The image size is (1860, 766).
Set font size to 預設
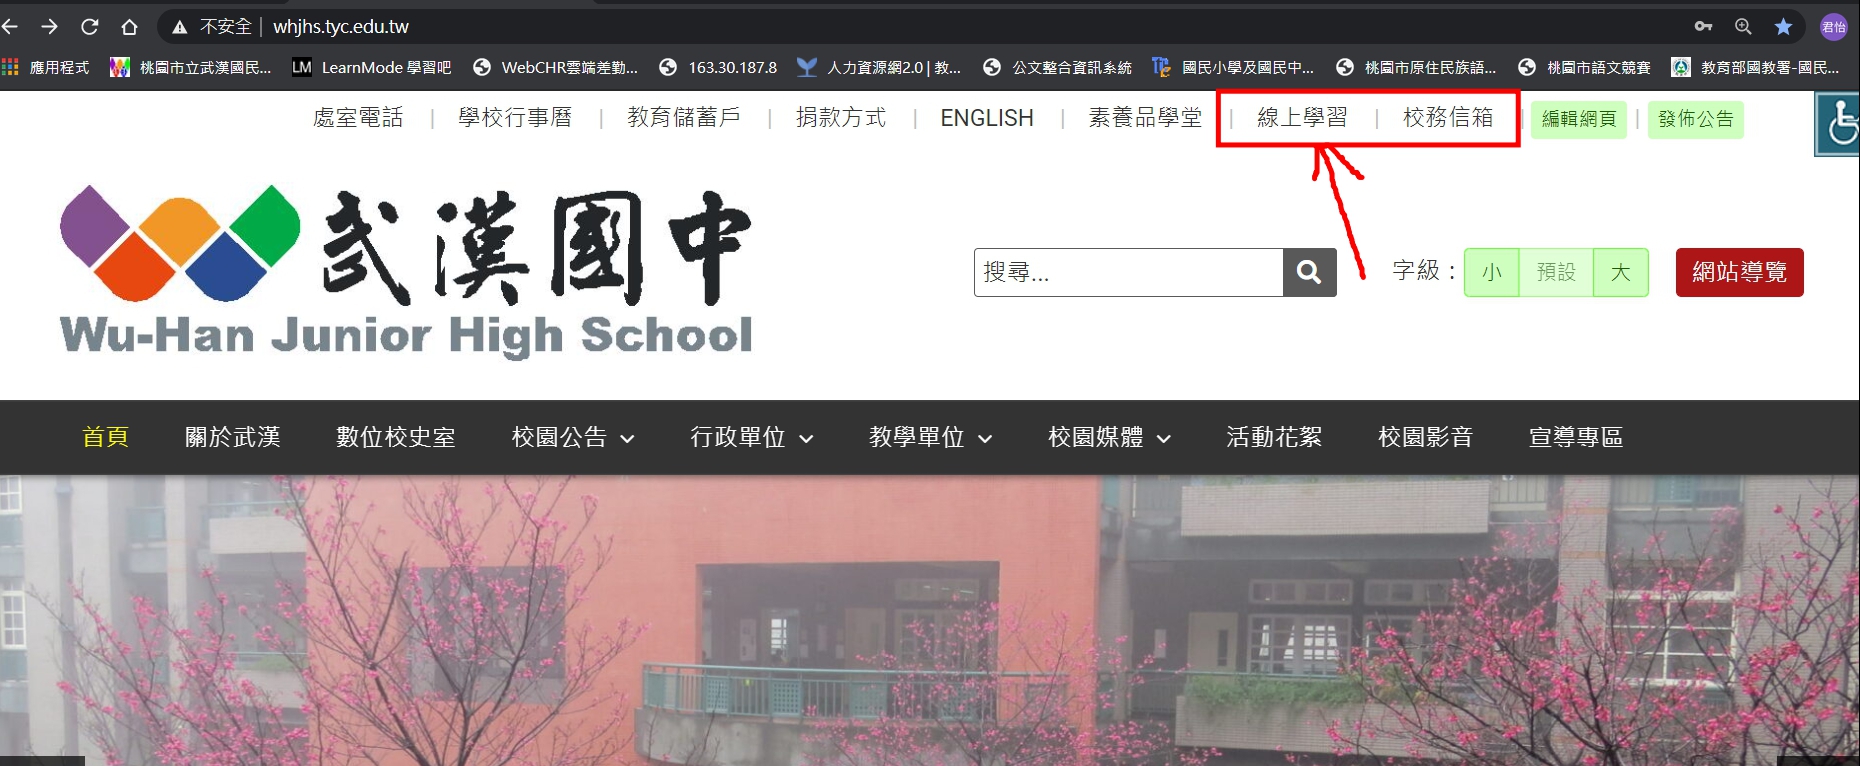click(1556, 272)
